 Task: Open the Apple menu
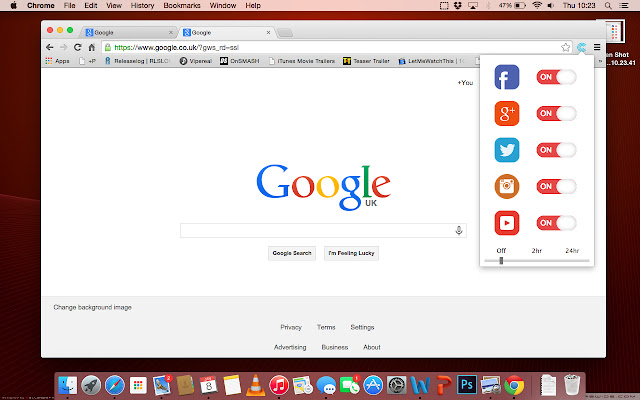point(13,5)
